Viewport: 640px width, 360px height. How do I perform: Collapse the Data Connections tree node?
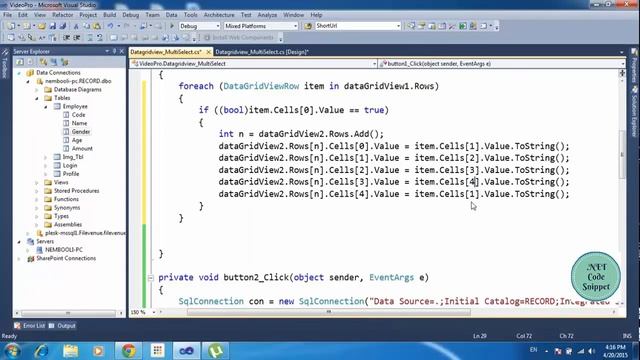(x=19, y=73)
